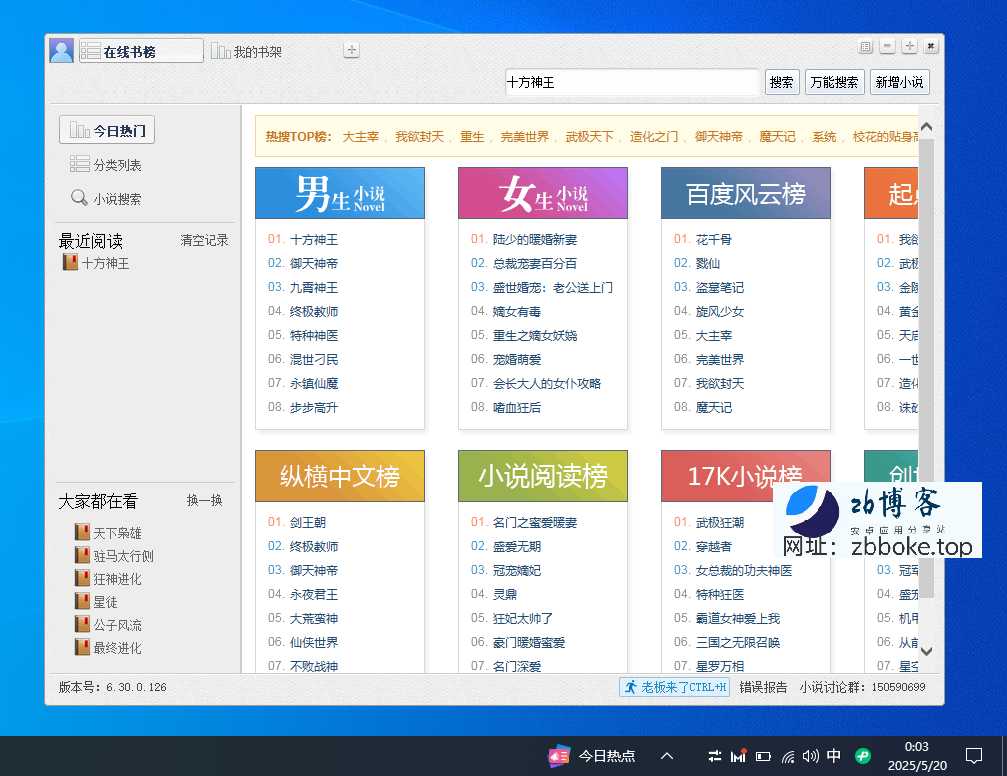The height and width of the screenshot is (776, 1007).
Task: Open 狂妃太帅了 in 小说阅读榜
Action: [523, 619]
